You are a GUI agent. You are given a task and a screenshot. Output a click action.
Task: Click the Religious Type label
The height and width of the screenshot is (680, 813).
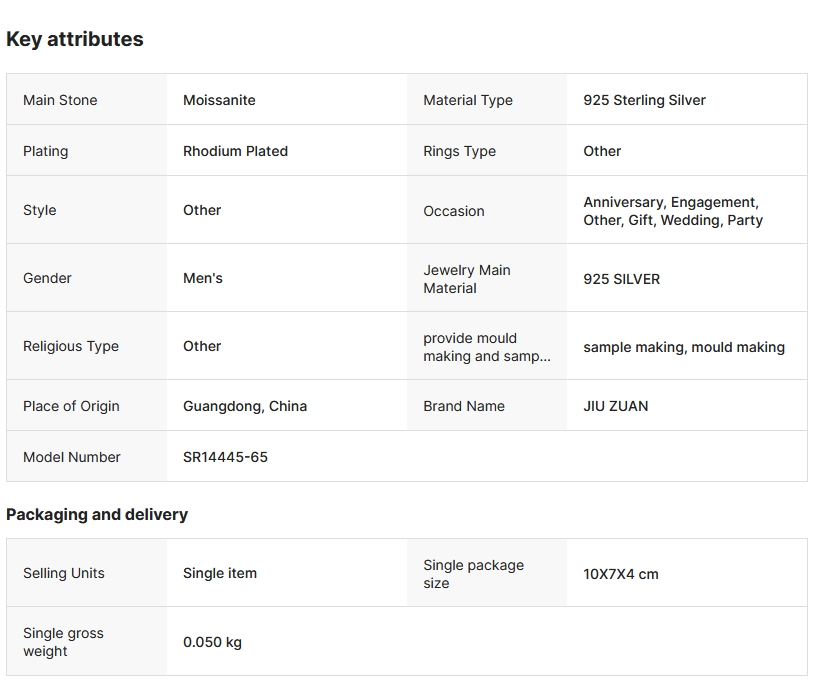pos(71,346)
